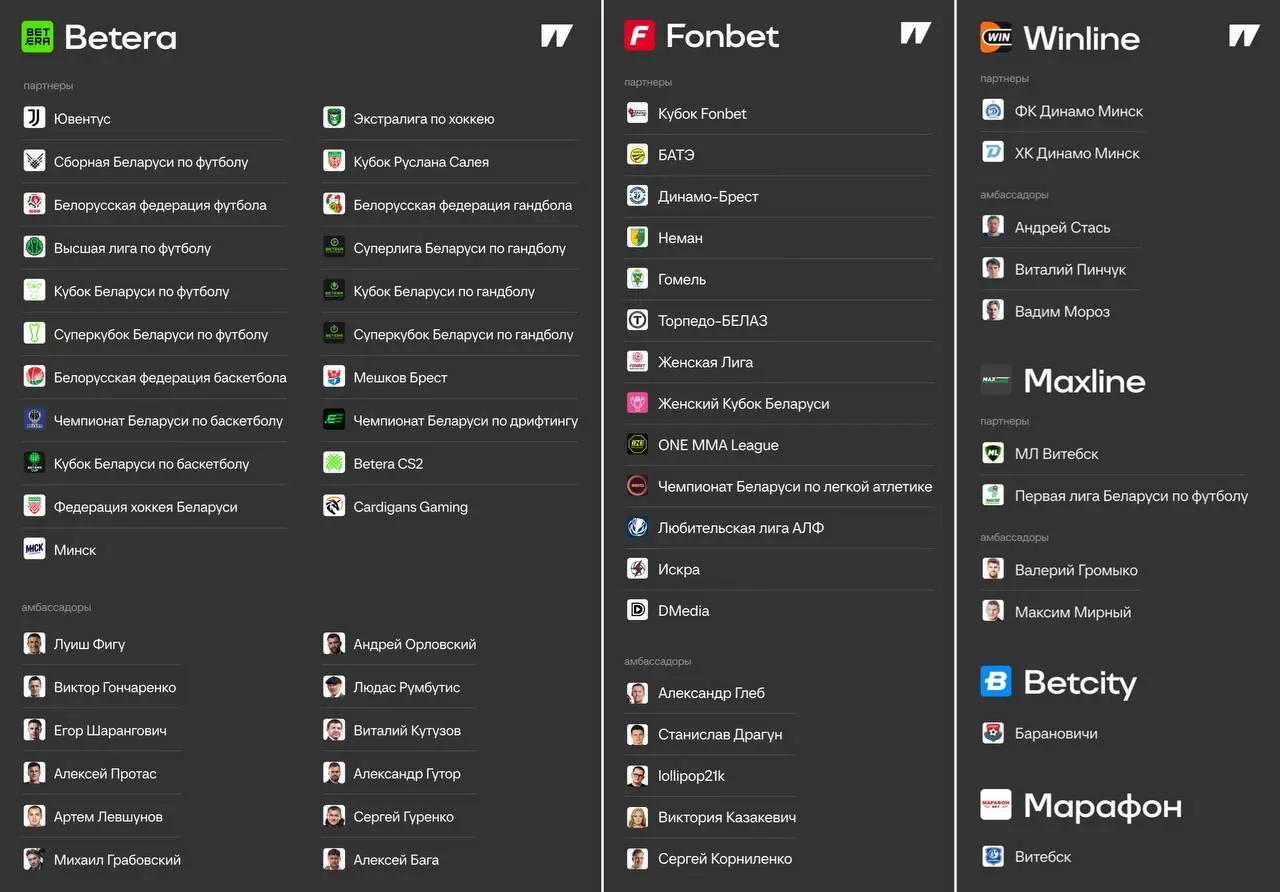Click the text 'Станислав Драгун'
Image resolution: width=1280 pixels, height=892 pixels.
click(720, 734)
